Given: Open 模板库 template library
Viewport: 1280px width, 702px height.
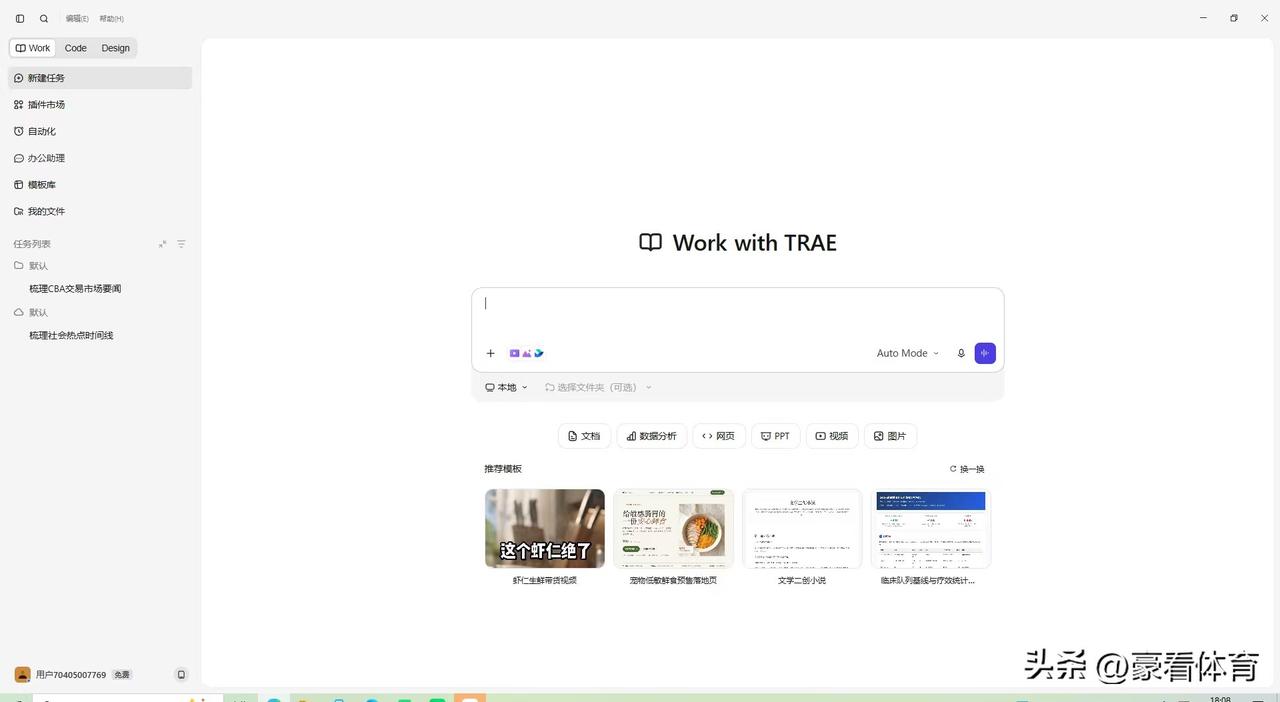Looking at the screenshot, I should coord(100,185).
